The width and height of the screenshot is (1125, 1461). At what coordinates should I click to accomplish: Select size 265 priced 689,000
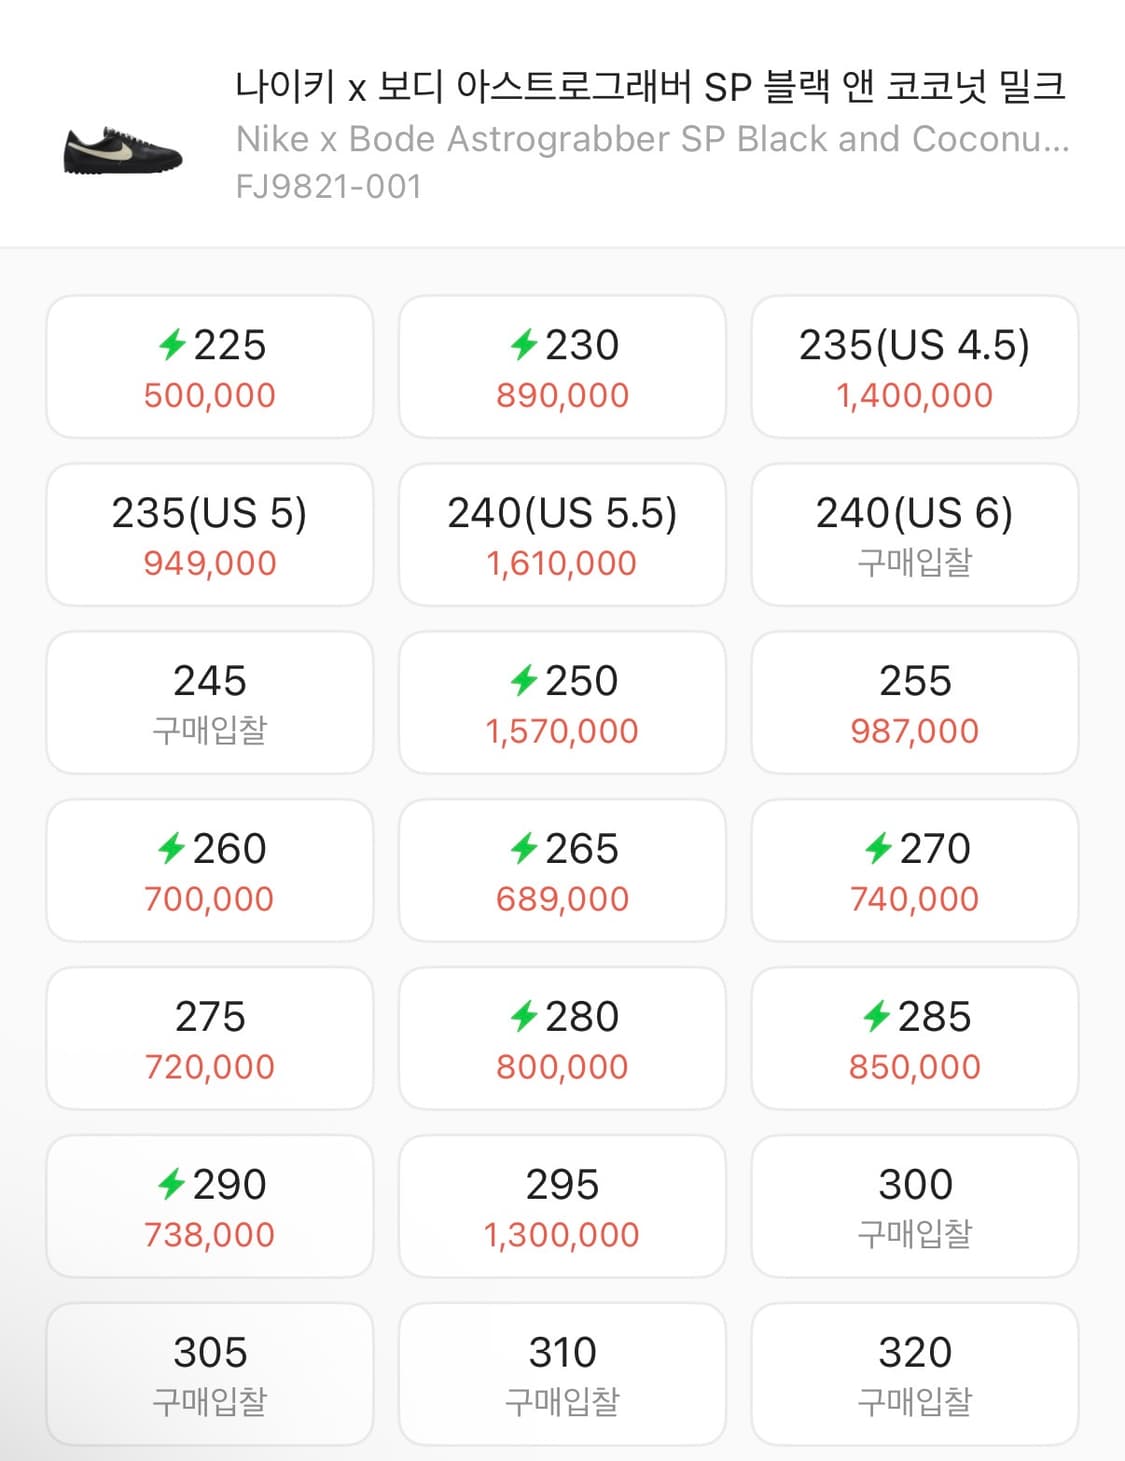(x=562, y=871)
